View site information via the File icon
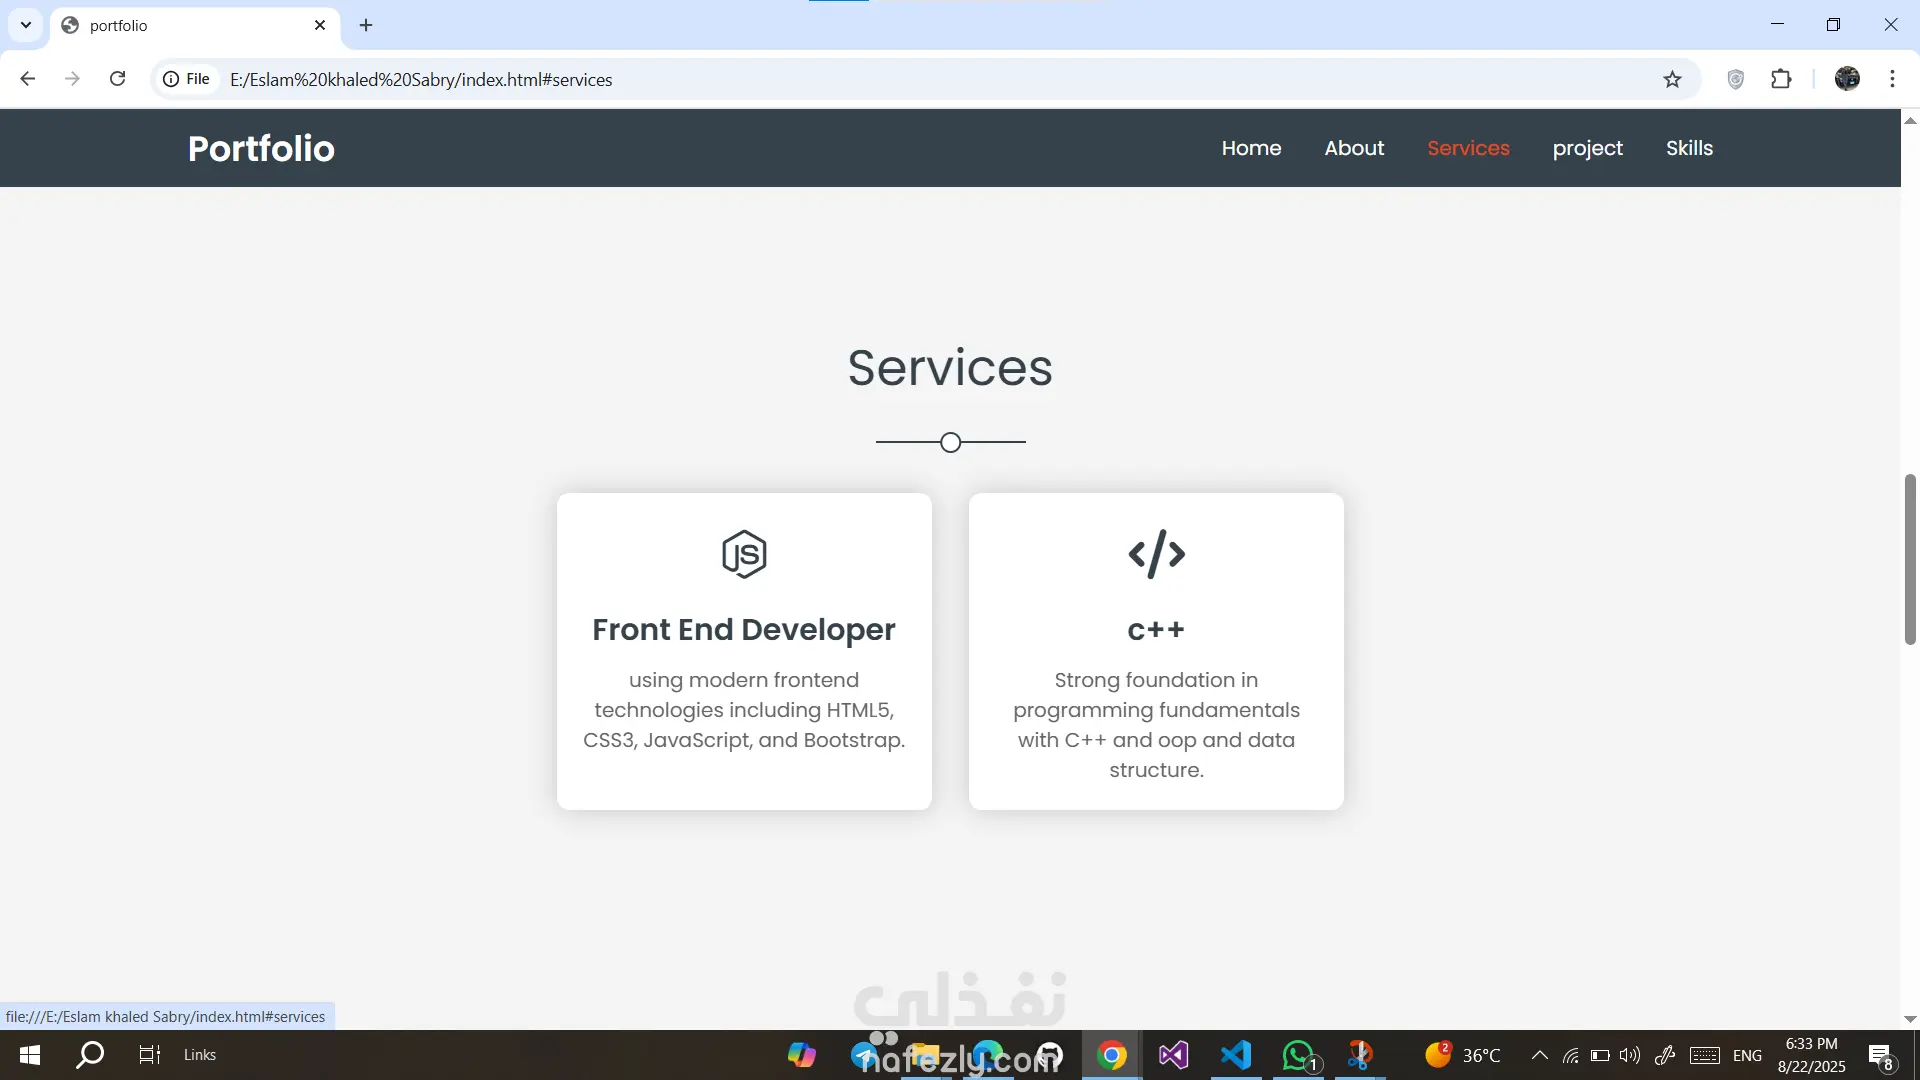The height and width of the screenshot is (1080, 1920). [x=187, y=79]
